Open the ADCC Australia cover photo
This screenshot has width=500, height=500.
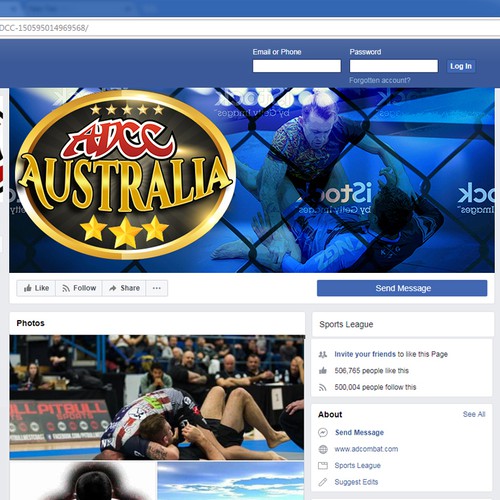coord(252,180)
